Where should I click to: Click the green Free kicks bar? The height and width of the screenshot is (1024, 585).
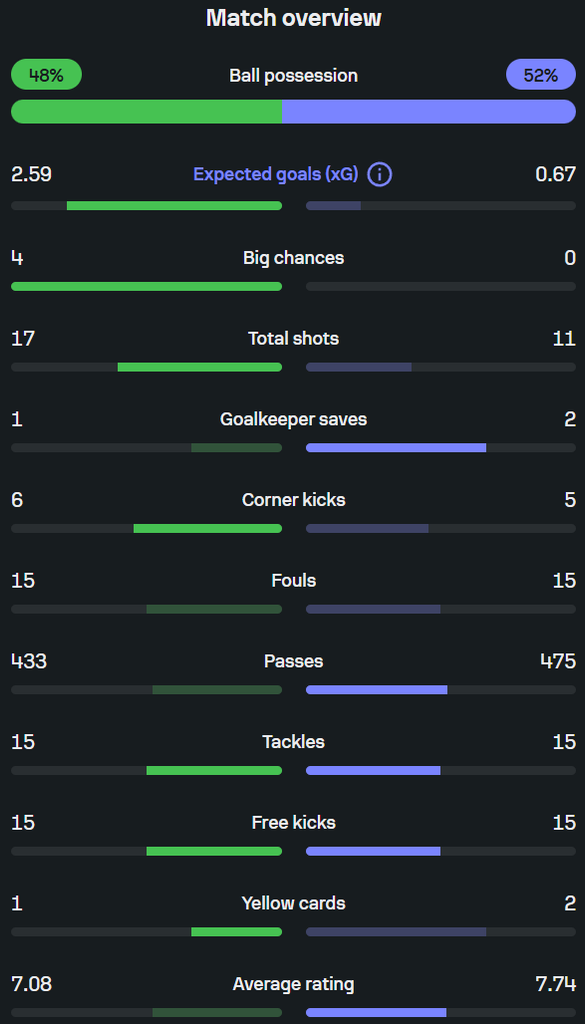click(x=214, y=851)
